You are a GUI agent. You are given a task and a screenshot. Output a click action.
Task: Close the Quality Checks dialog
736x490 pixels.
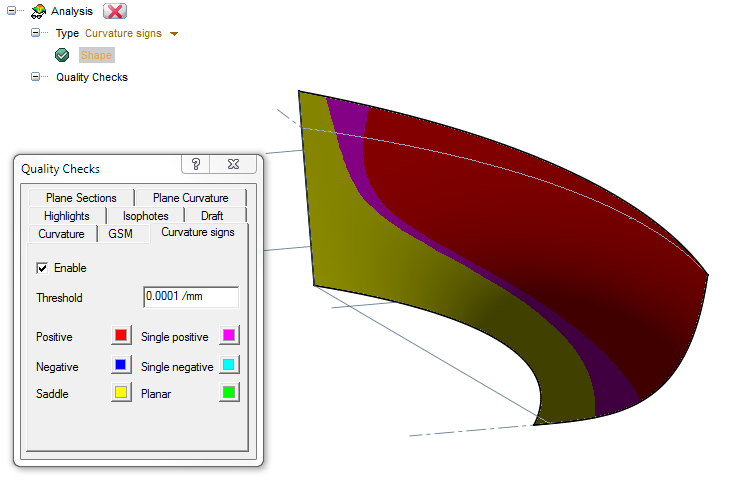coord(232,166)
